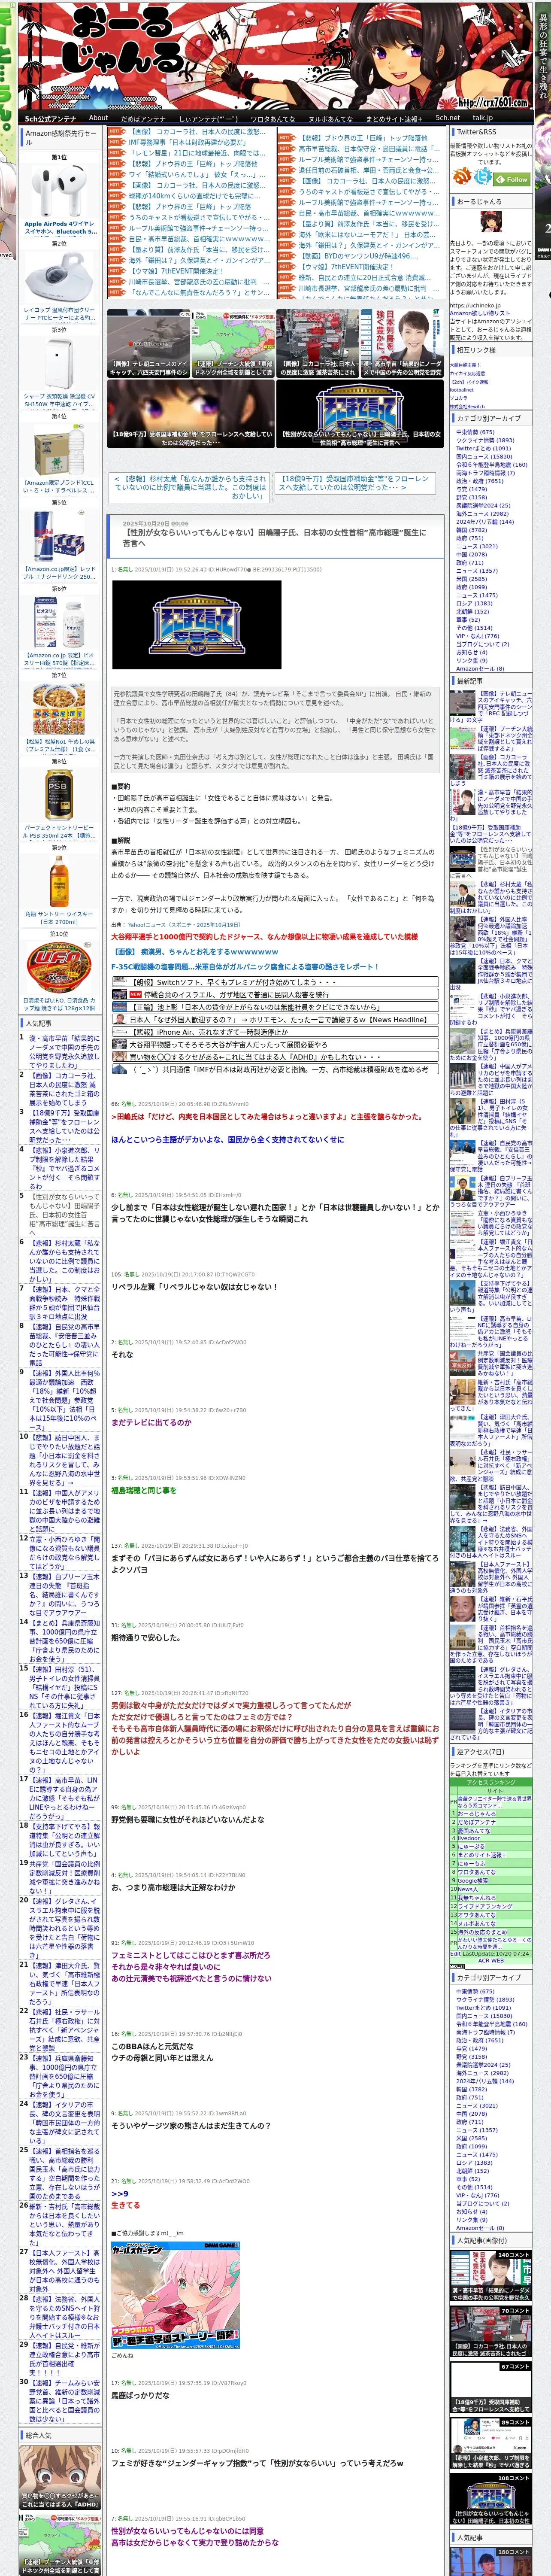Open the アクセスランキング table header
Image resolution: width=551 pixels, height=2576 pixels.
coord(491,1782)
